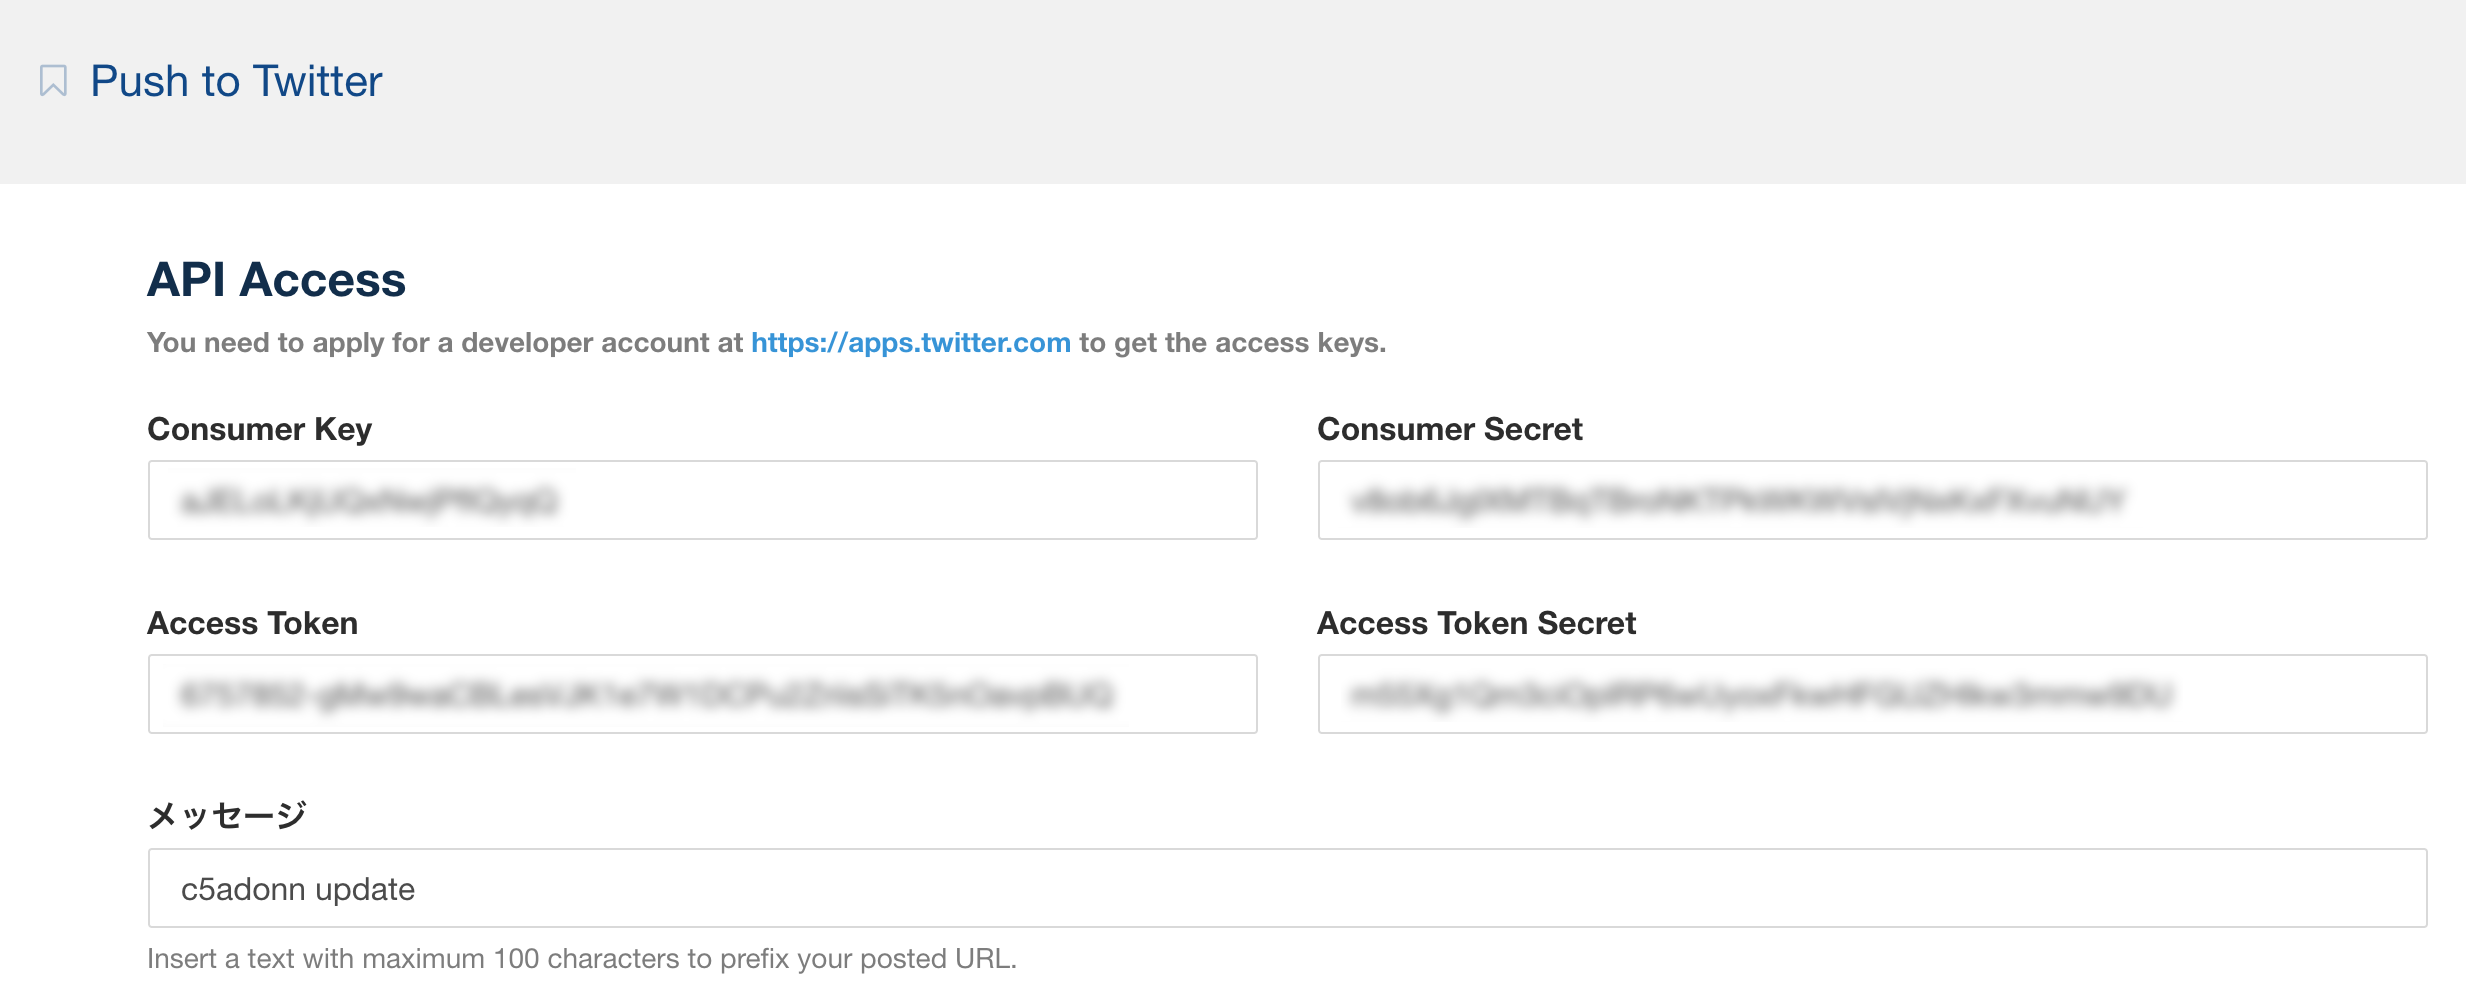2466x1006 pixels.
Task: Click the Consumer Key label
Action: coord(259,429)
